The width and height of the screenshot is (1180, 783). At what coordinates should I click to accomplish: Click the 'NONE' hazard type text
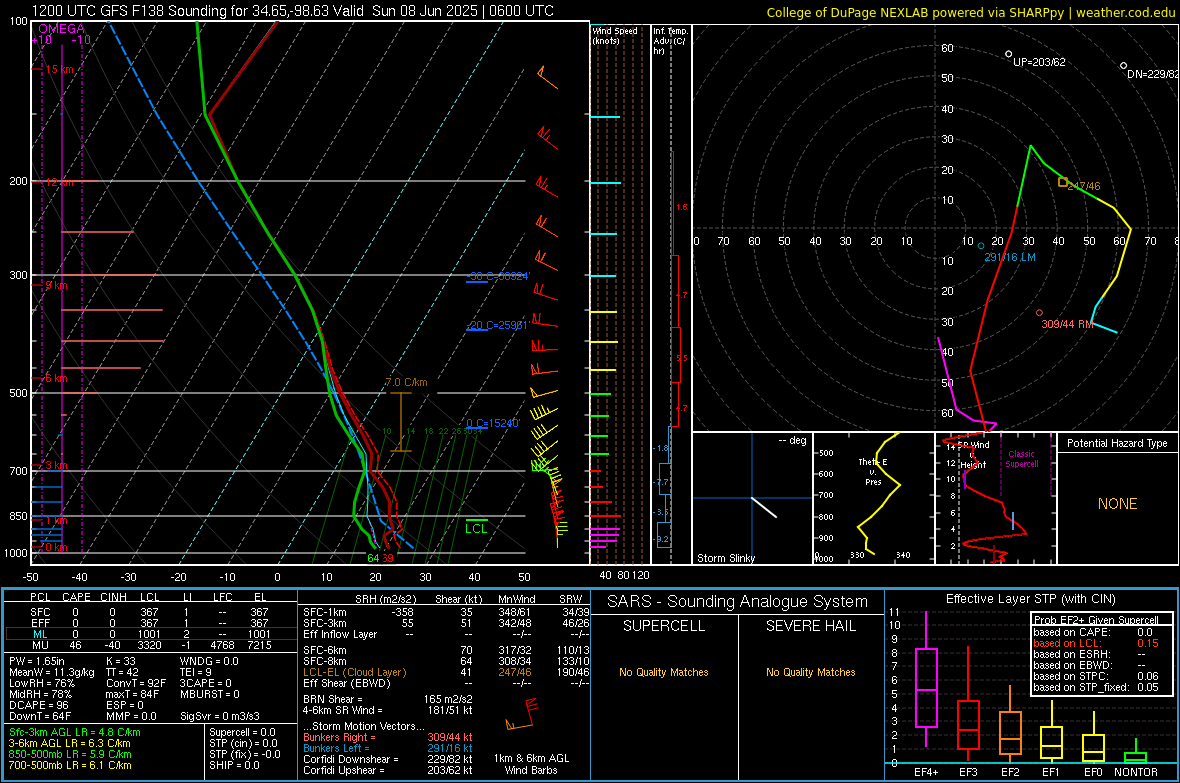(1117, 504)
